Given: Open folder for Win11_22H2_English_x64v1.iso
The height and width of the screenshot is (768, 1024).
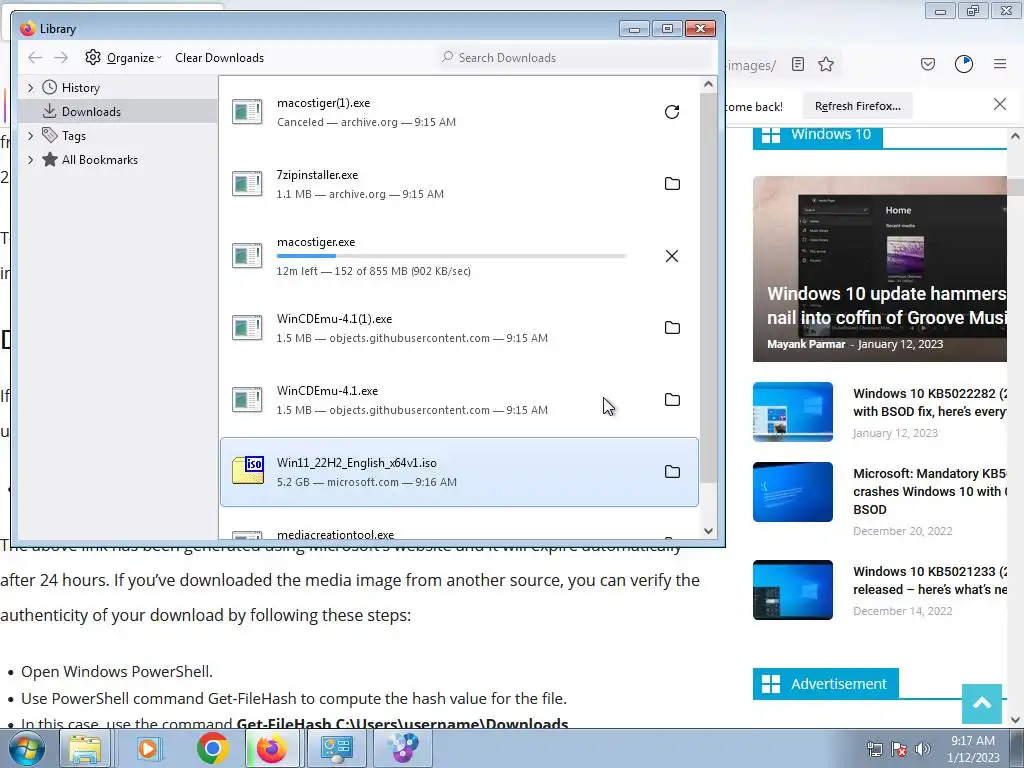Looking at the screenshot, I should [x=672, y=472].
